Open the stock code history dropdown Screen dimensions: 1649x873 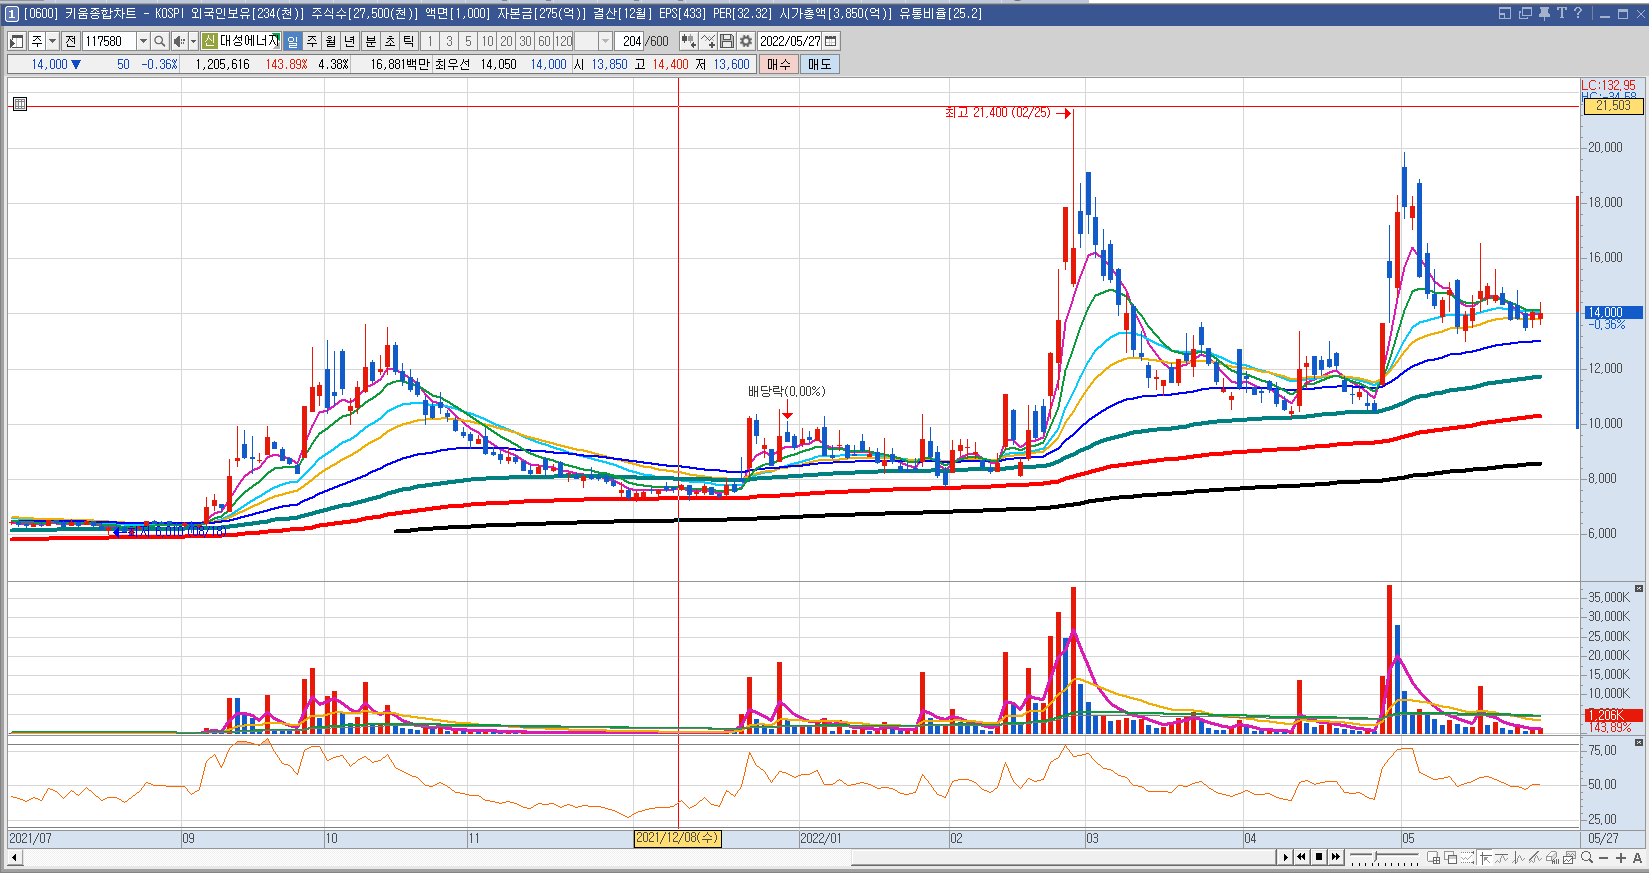(x=143, y=41)
